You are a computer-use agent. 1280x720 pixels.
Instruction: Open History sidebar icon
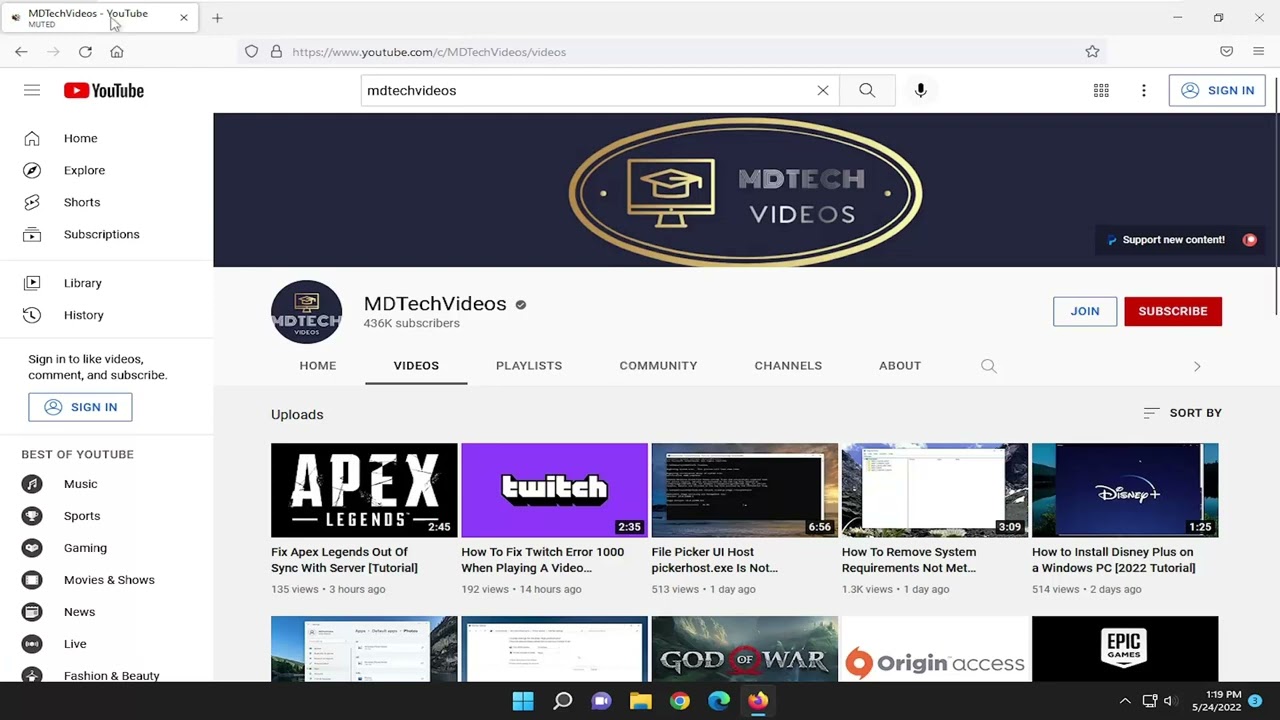pos(32,315)
